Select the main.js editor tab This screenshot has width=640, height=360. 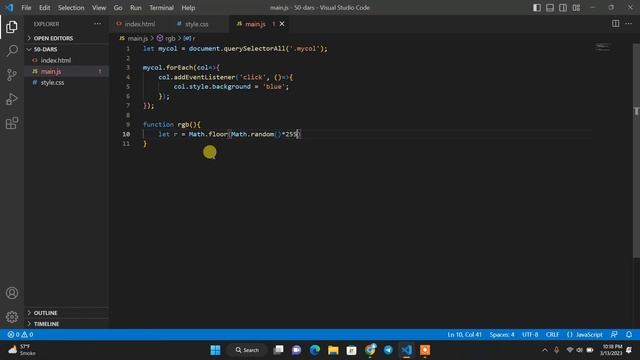click(x=255, y=24)
